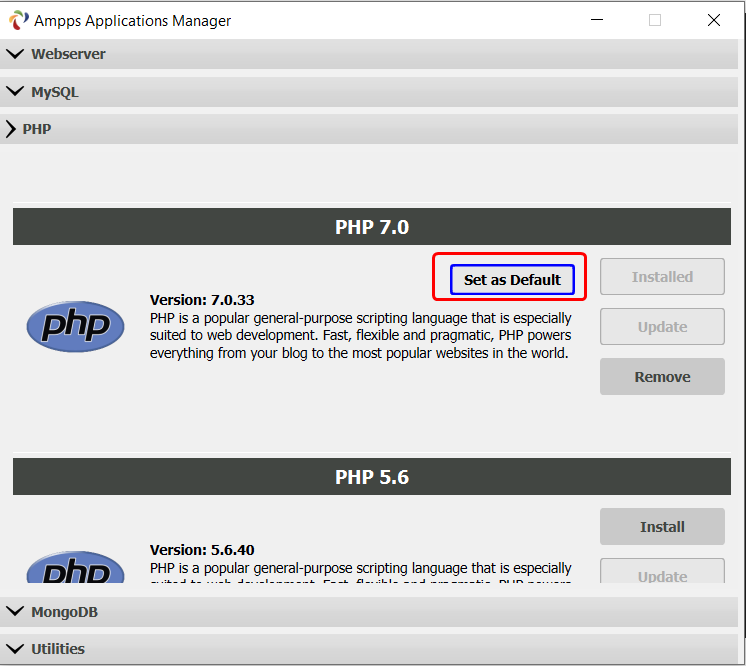Expand the MySQL section
Viewport: 746px width, 666px height.
point(369,92)
